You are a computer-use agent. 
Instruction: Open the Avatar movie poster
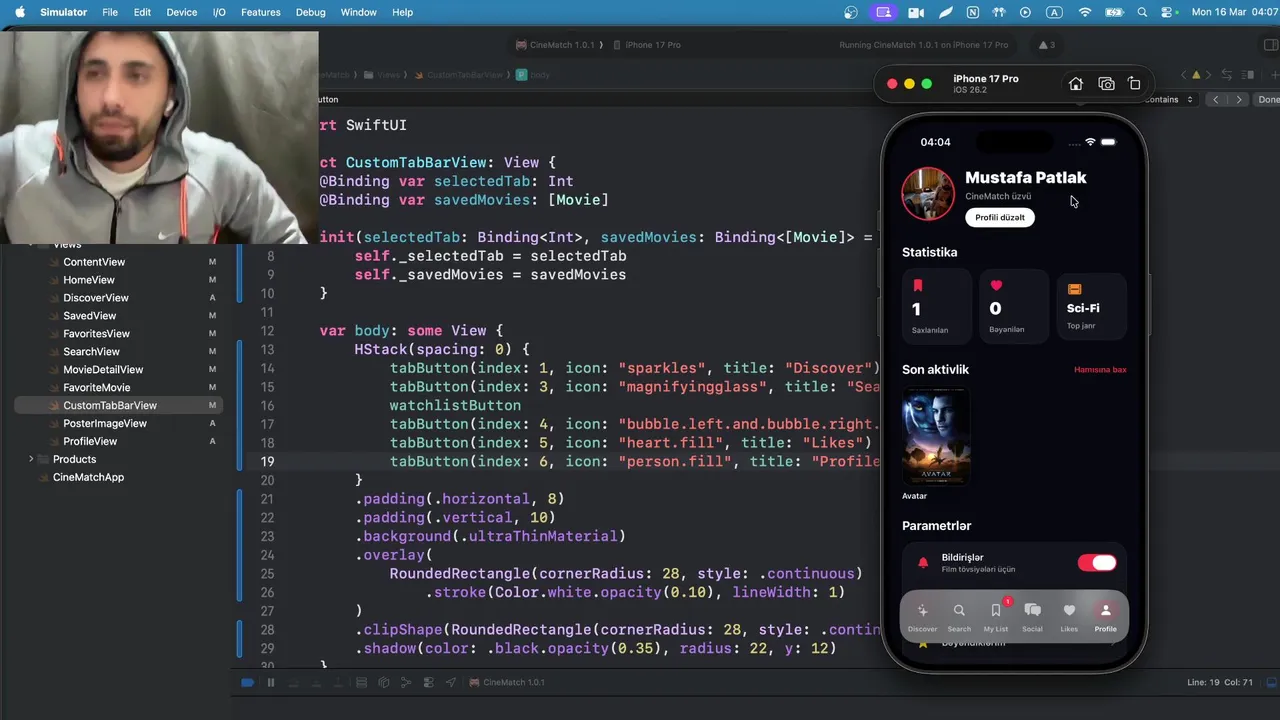point(936,436)
